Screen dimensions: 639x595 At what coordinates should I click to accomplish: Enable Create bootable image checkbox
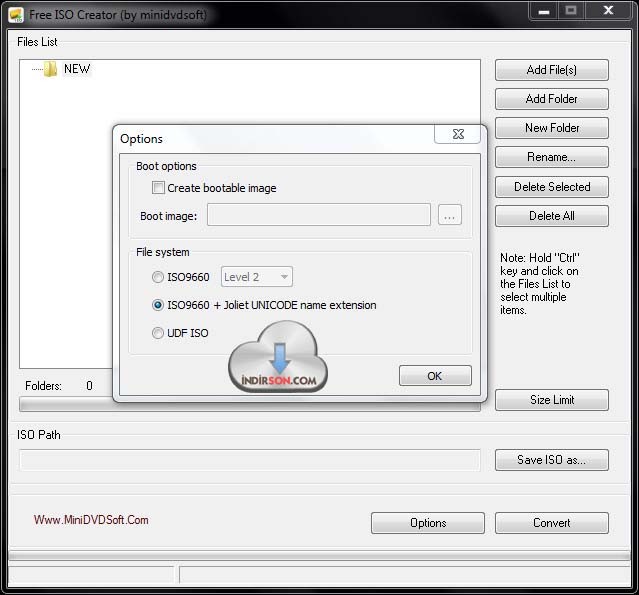tap(158, 187)
